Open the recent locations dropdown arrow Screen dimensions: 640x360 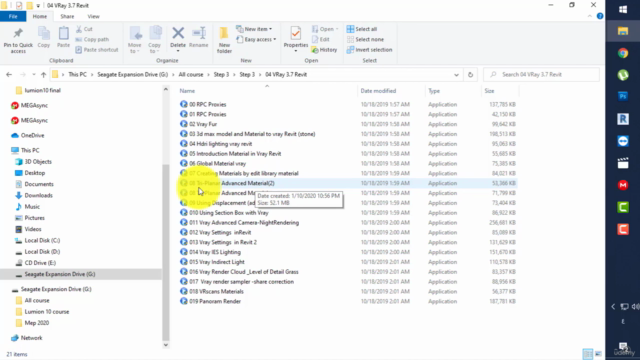point(33,75)
